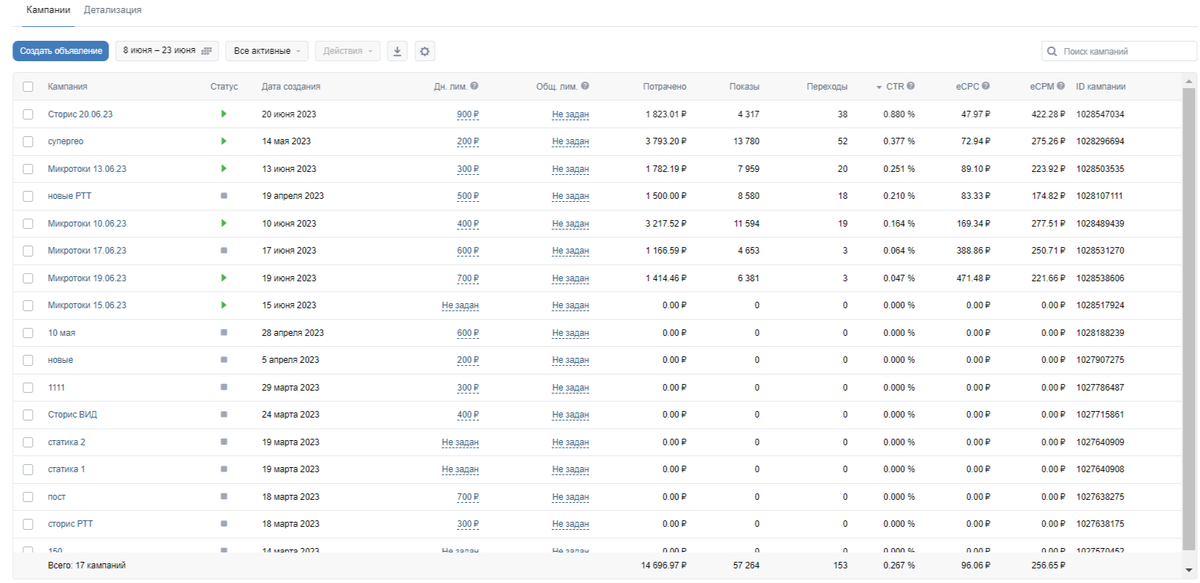Click help icon next to CTR header
Image resolution: width=1200 pixels, height=583 pixels.
point(911,87)
